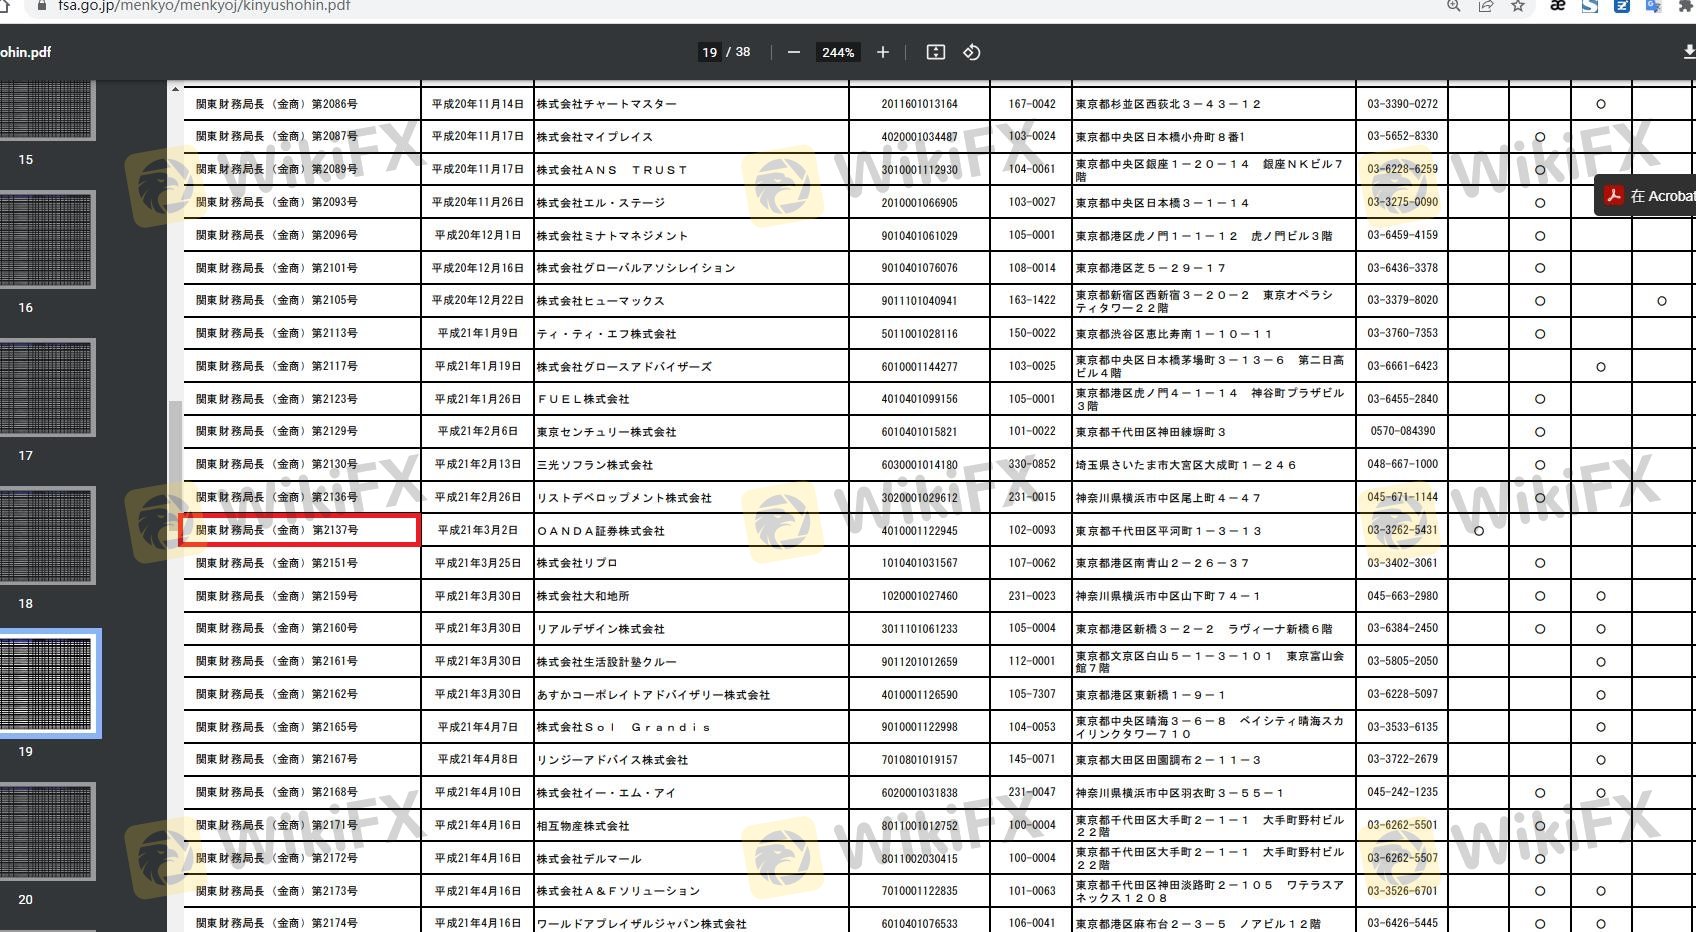This screenshot has width=1696, height=932.
Task: Rotate the PDF counterclockwise
Action: (971, 52)
